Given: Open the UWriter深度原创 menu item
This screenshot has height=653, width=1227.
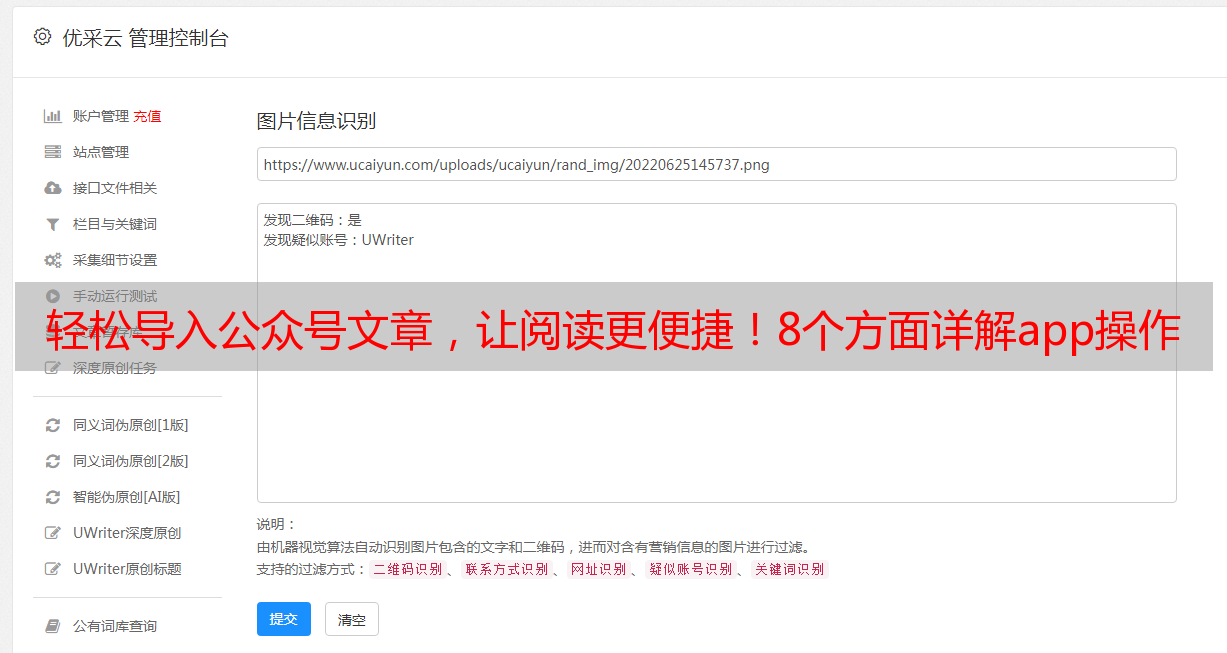Looking at the screenshot, I should [x=127, y=533].
